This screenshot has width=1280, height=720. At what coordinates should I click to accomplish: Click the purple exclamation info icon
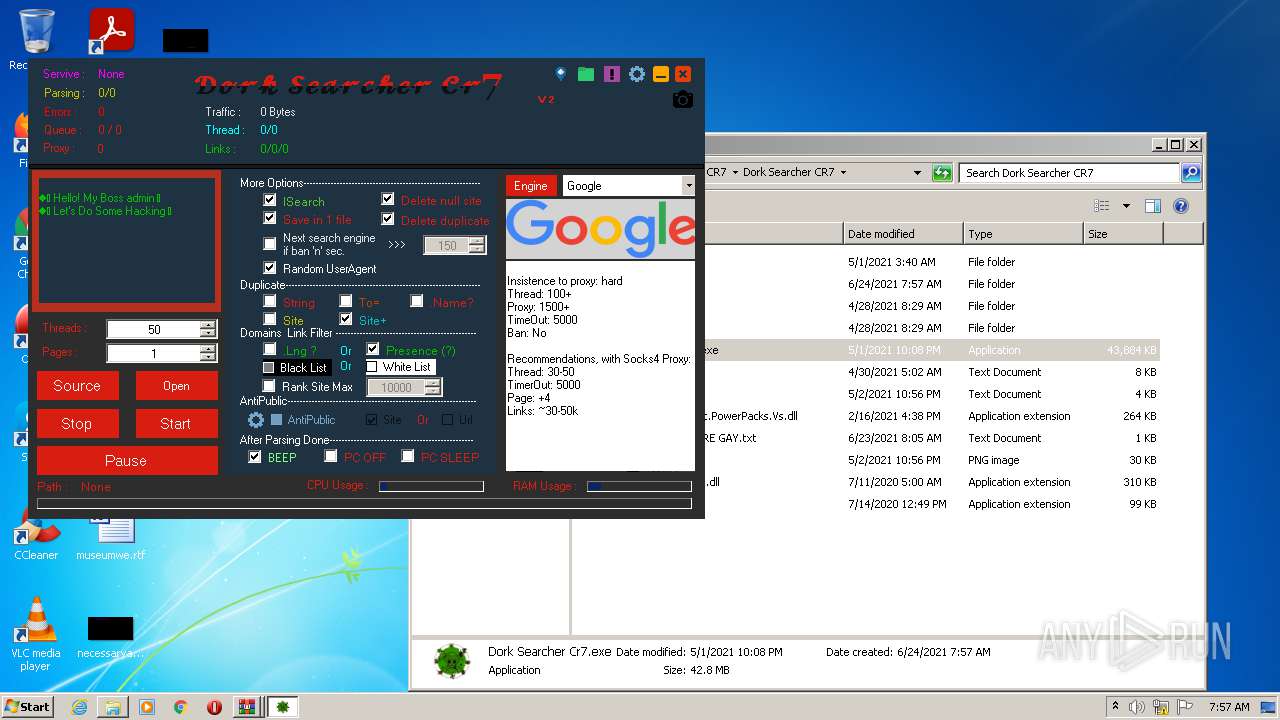tap(611, 74)
